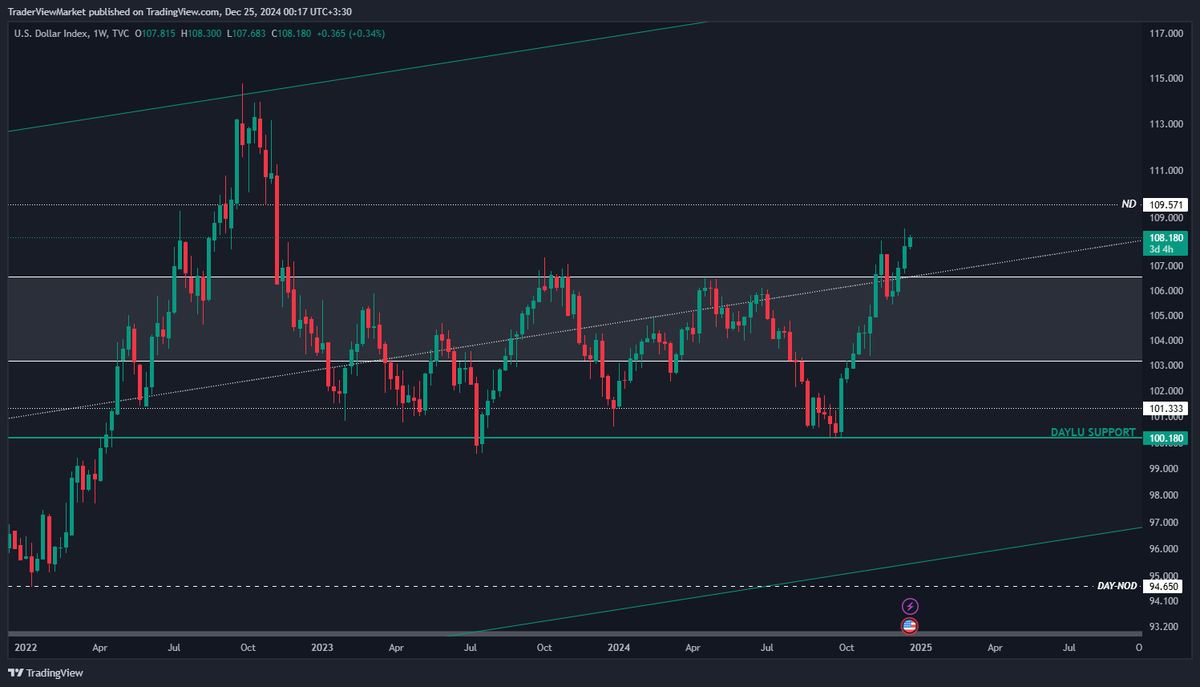Click the 2023 label on time axis
This screenshot has width=1200, height=687.
[x=322, y=647]
